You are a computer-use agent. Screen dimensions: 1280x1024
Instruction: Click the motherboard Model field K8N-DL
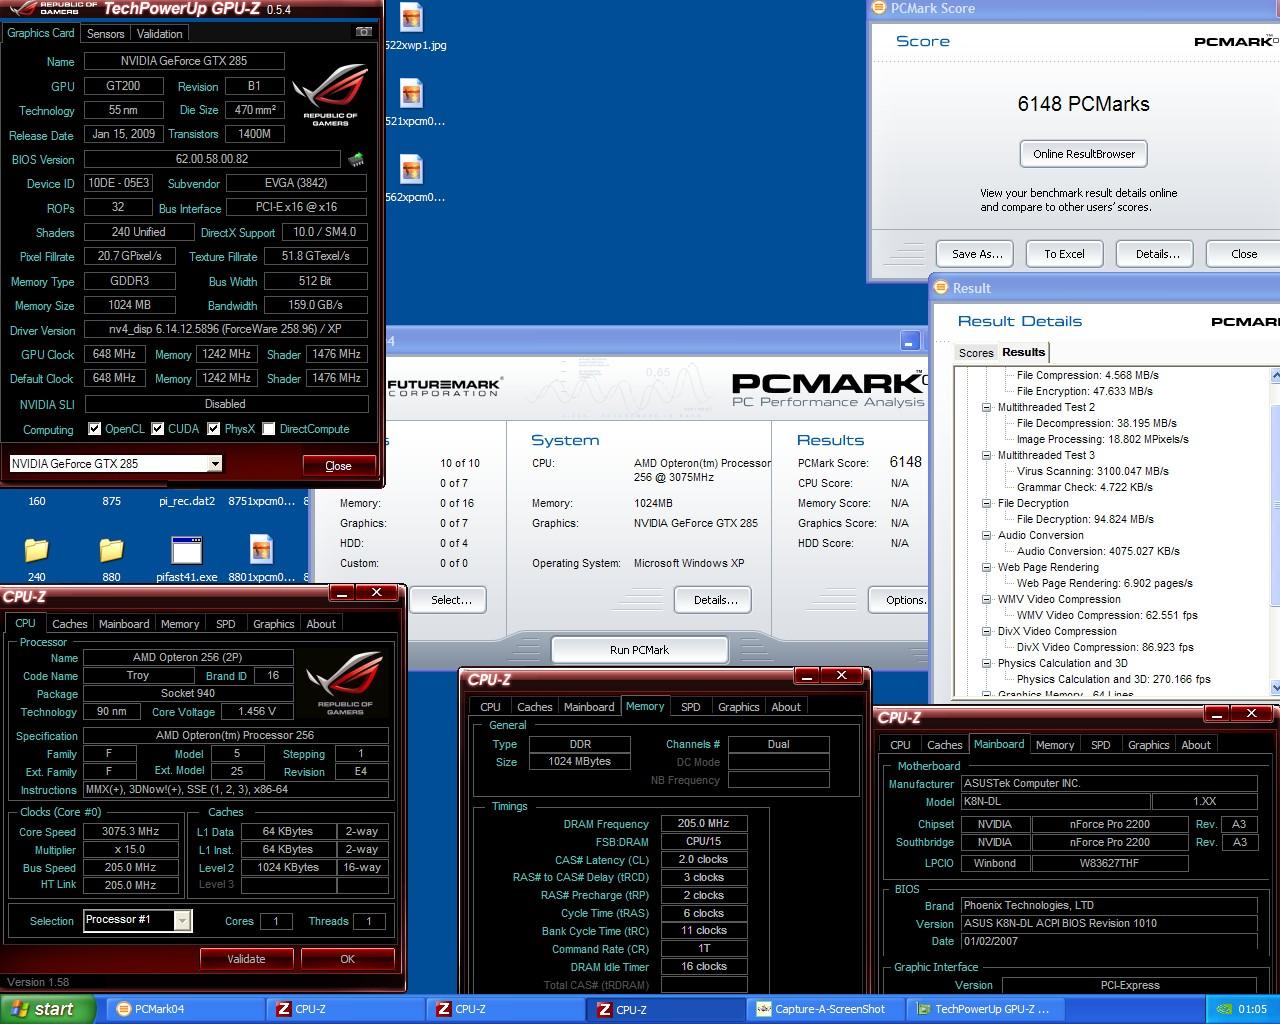(x=1055, y=802)
